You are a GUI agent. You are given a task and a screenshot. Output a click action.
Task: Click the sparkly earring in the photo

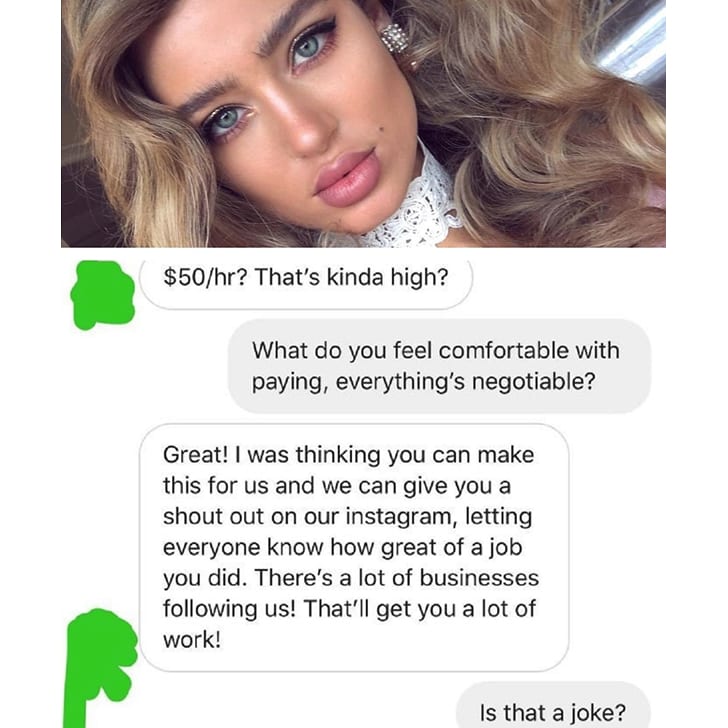coord(394,37)
